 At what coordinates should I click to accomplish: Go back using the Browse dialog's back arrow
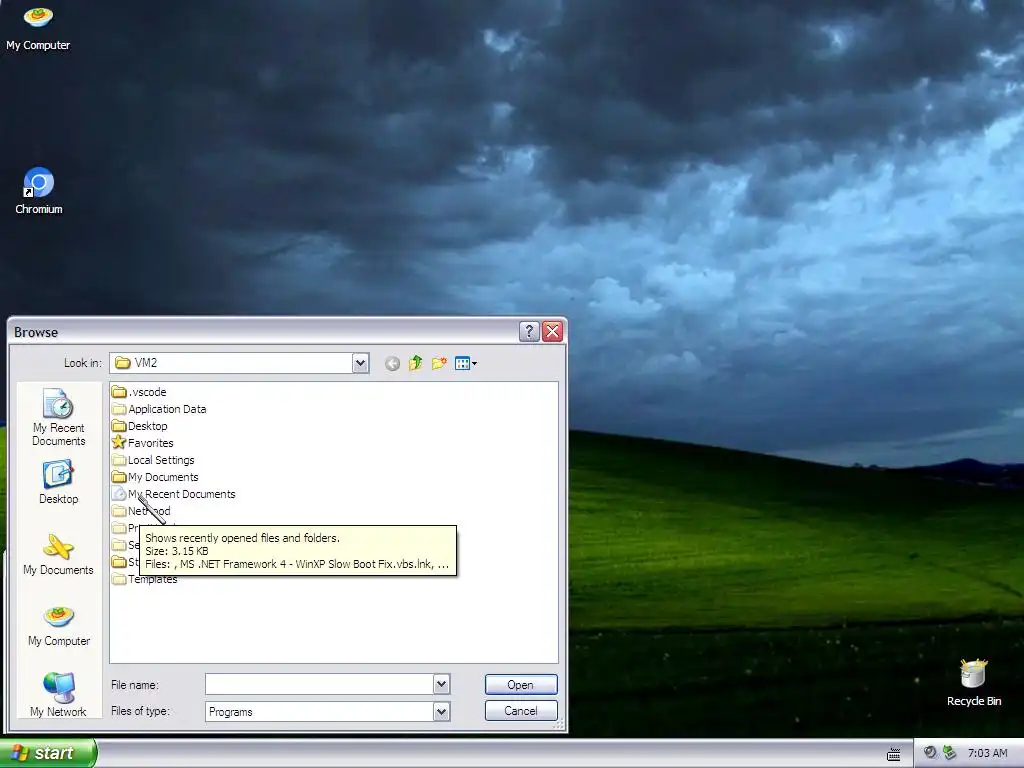(x=392, y=364)
